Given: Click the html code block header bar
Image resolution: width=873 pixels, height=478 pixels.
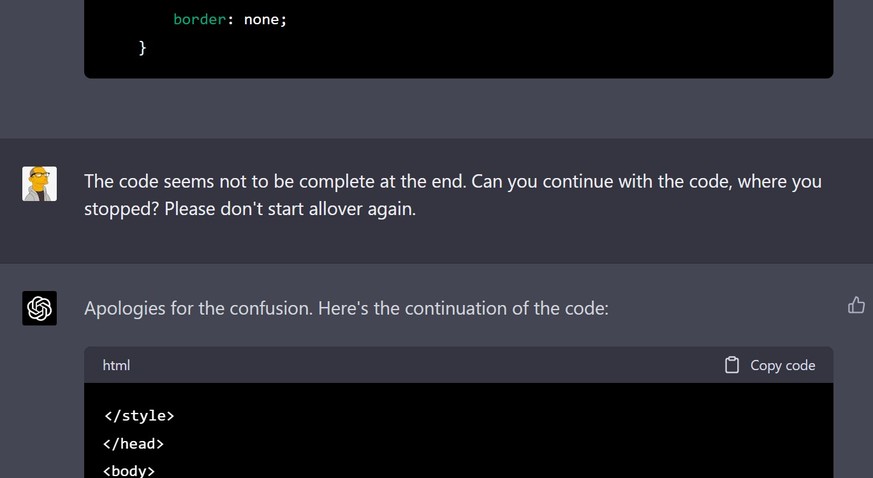Looking at the screenshot, I should tap(459, 365).
